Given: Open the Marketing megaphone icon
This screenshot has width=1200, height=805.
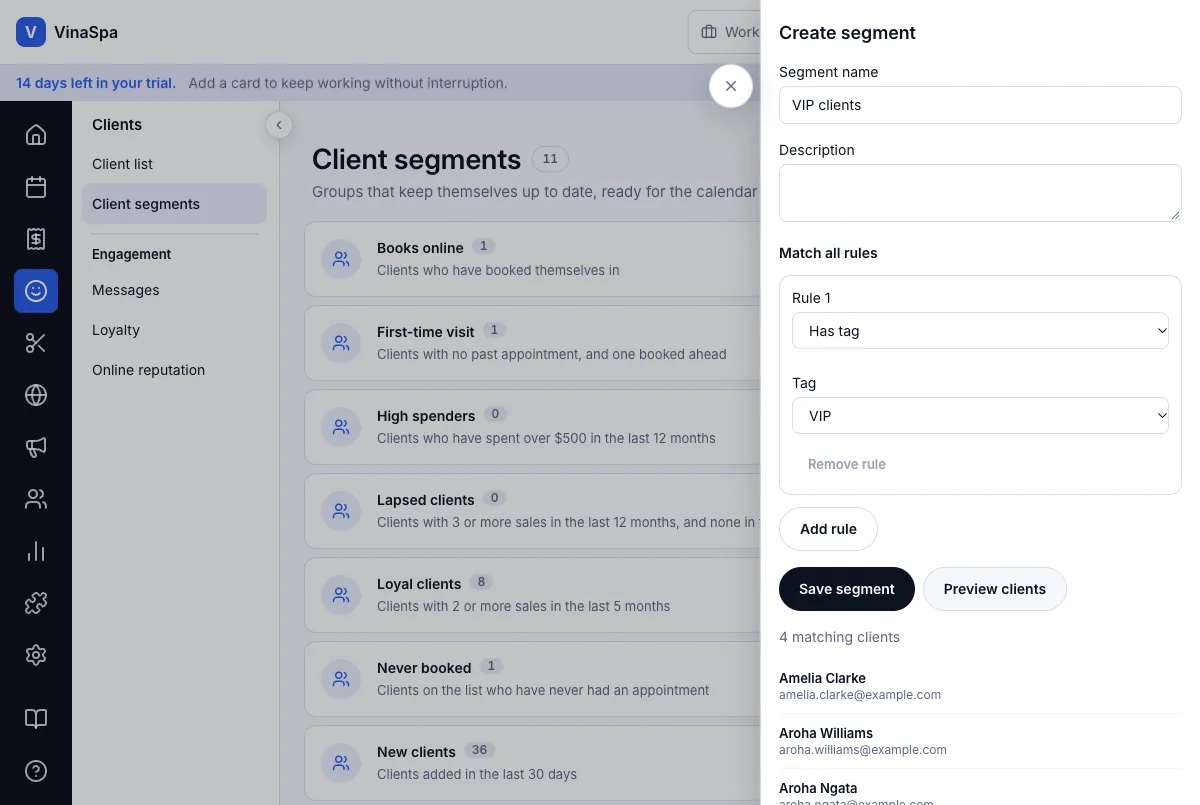Looking at the screenshot, I should click(x=36, y=447).
